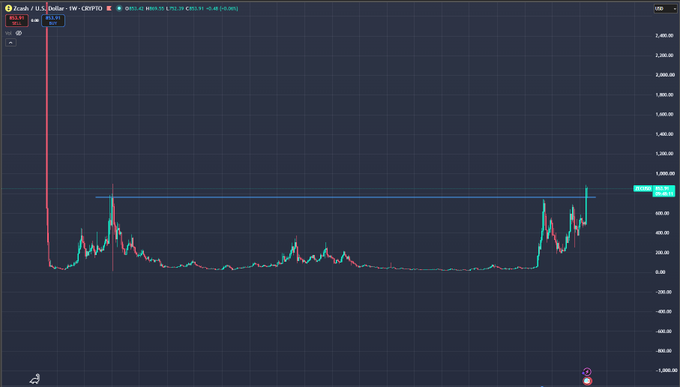Image resolution: width=680 pixels, height=387 pixels.
Task: Click the C853.91 close value in the header
Action: (195, 8)
